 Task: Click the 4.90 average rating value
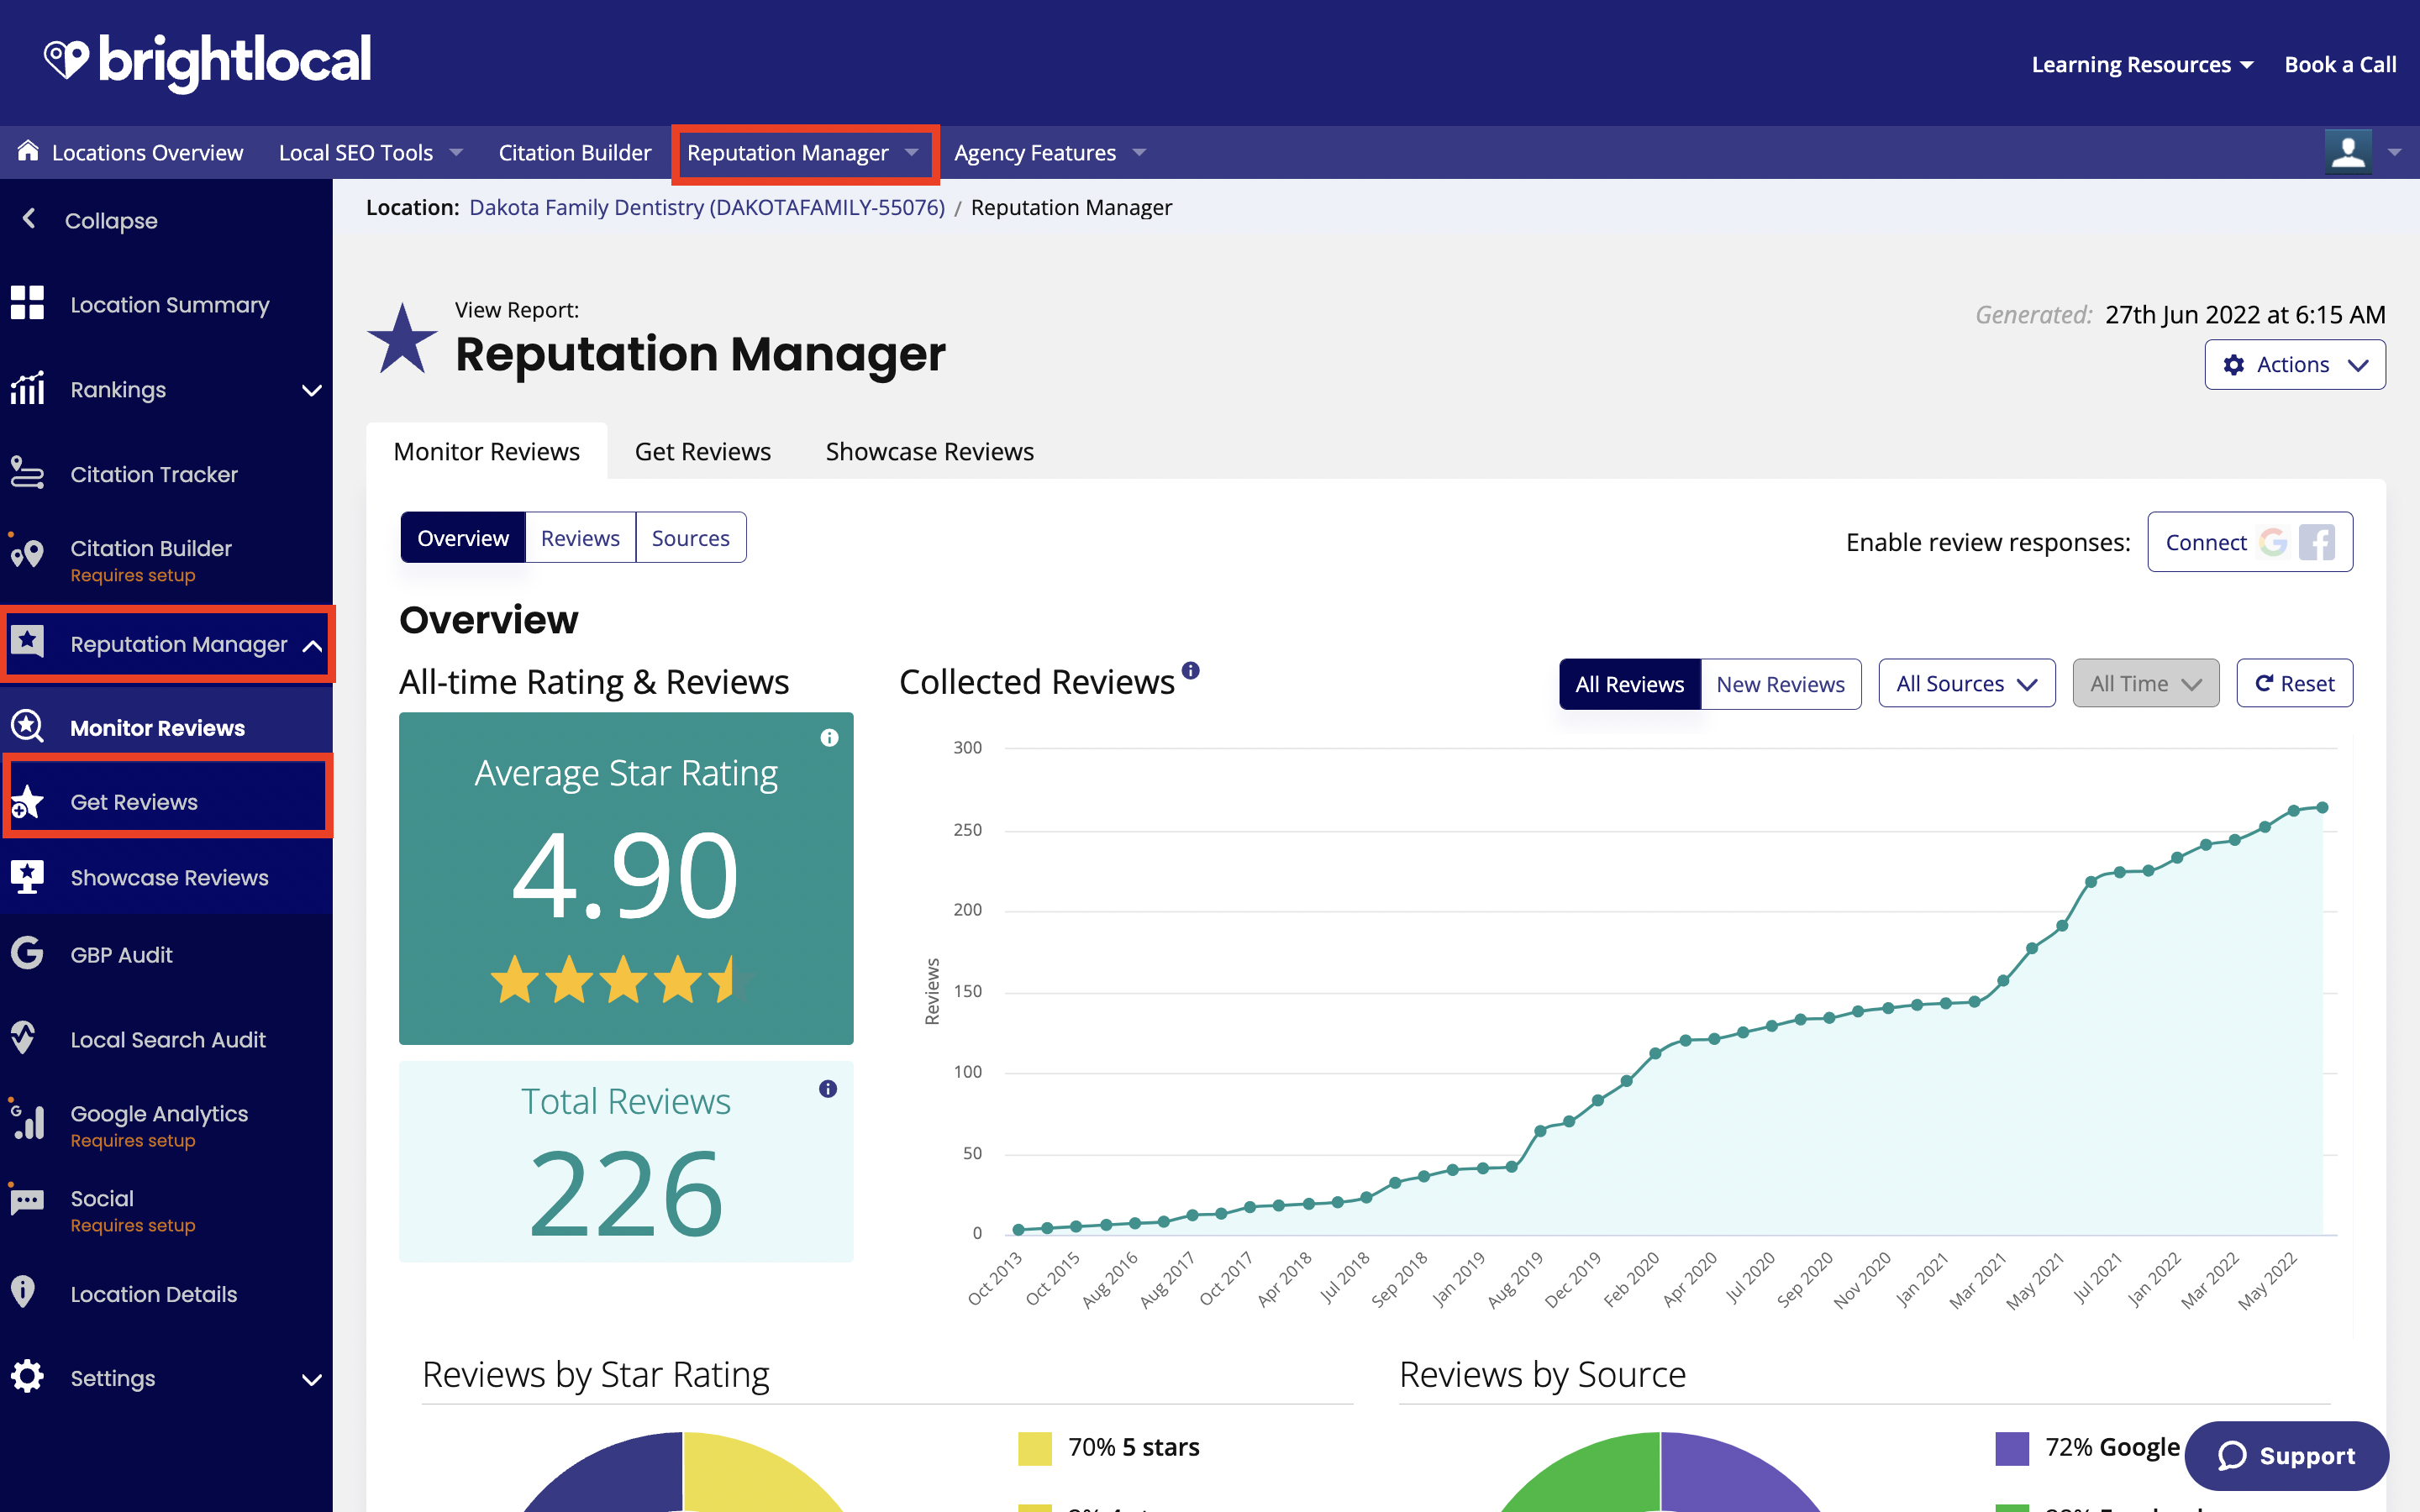click(x=626, y=876)
